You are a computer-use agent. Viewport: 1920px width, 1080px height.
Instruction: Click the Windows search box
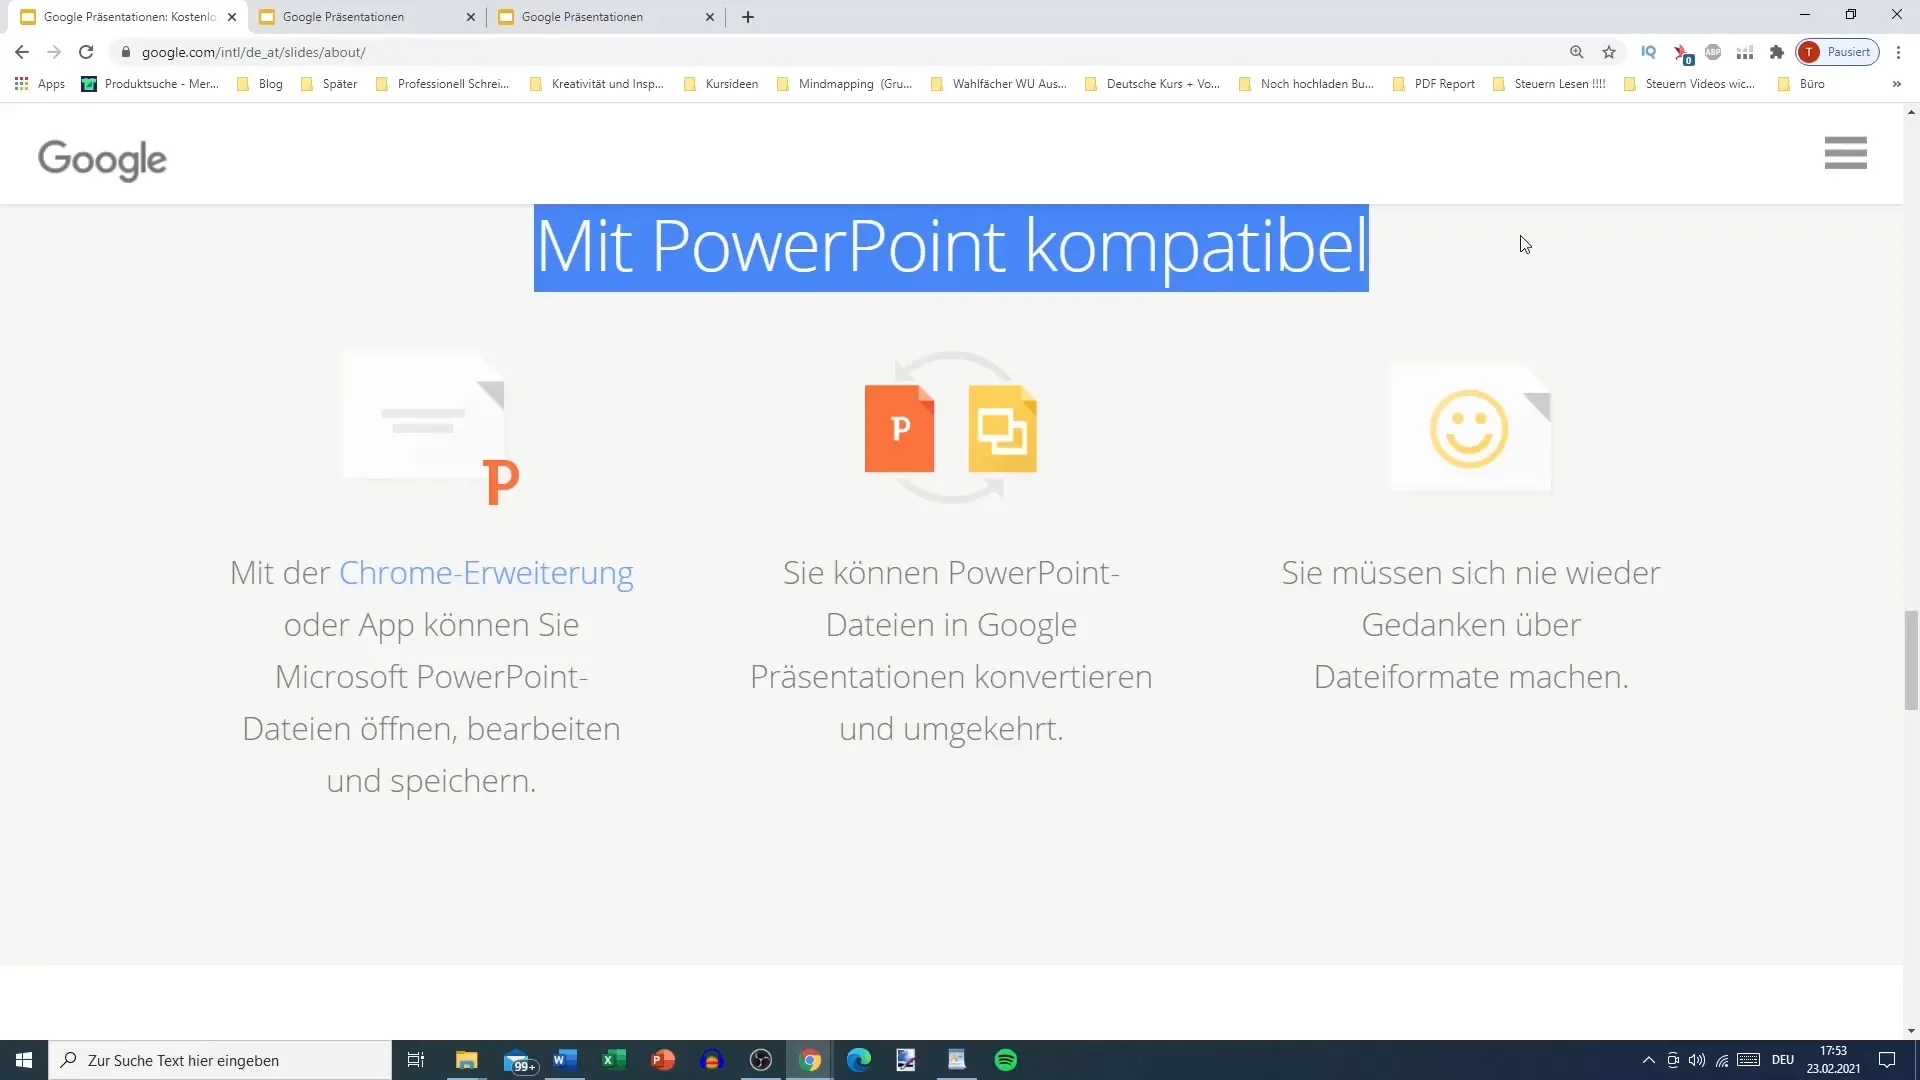pyautogui.click(x=220, y=1060)
